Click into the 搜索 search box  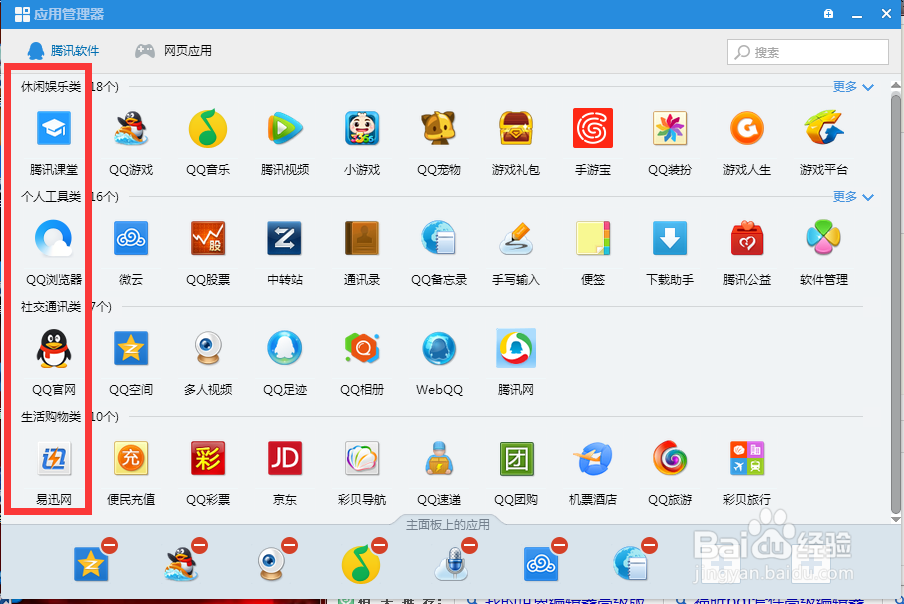coord(807,50)
